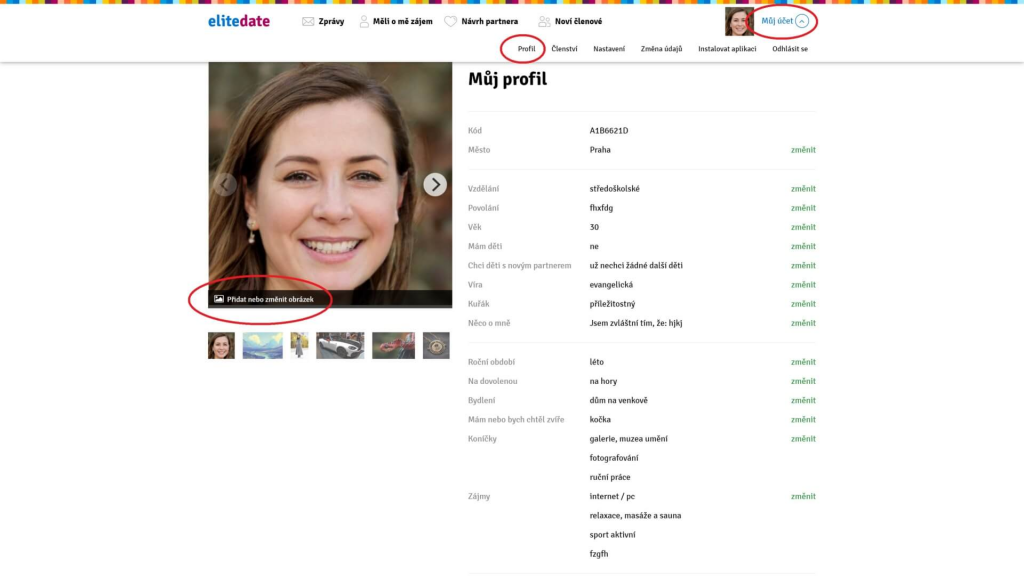
Task: Click the heart icon beside Návrh partnera
Action: pos(451,22)
